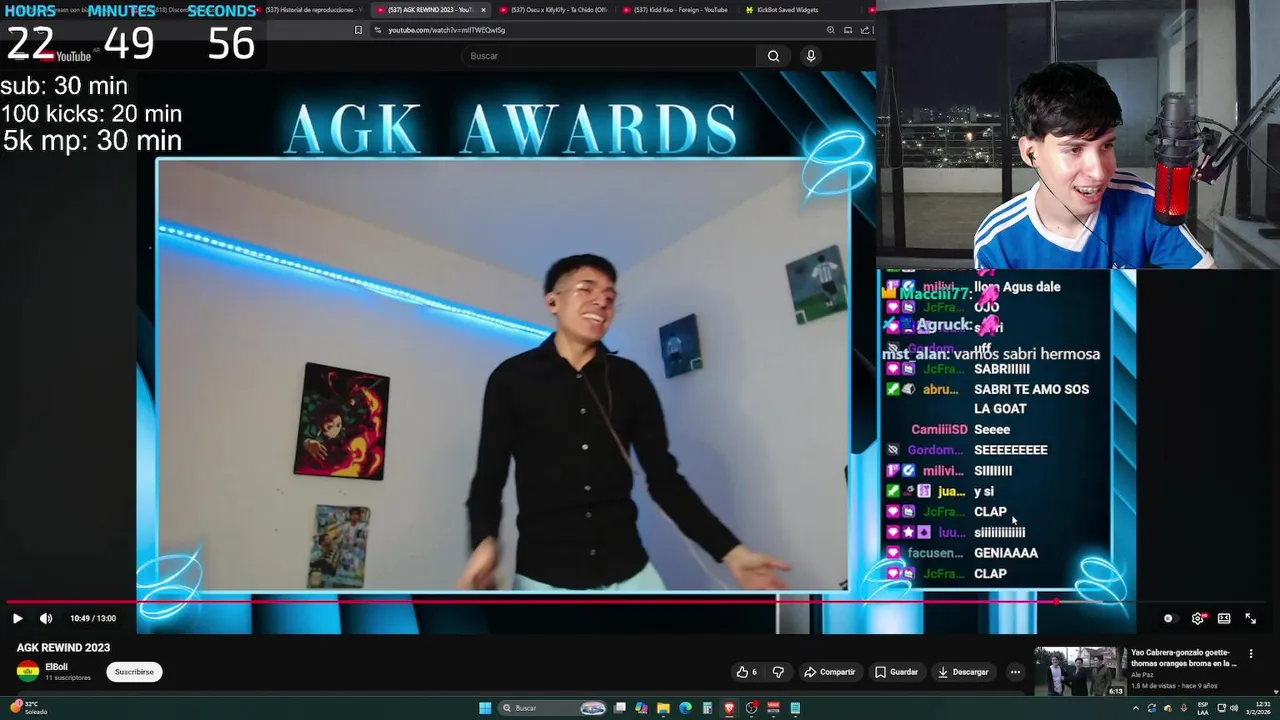
Task: Open the Task View taskbar icon
Action: (x=620, y=708)
